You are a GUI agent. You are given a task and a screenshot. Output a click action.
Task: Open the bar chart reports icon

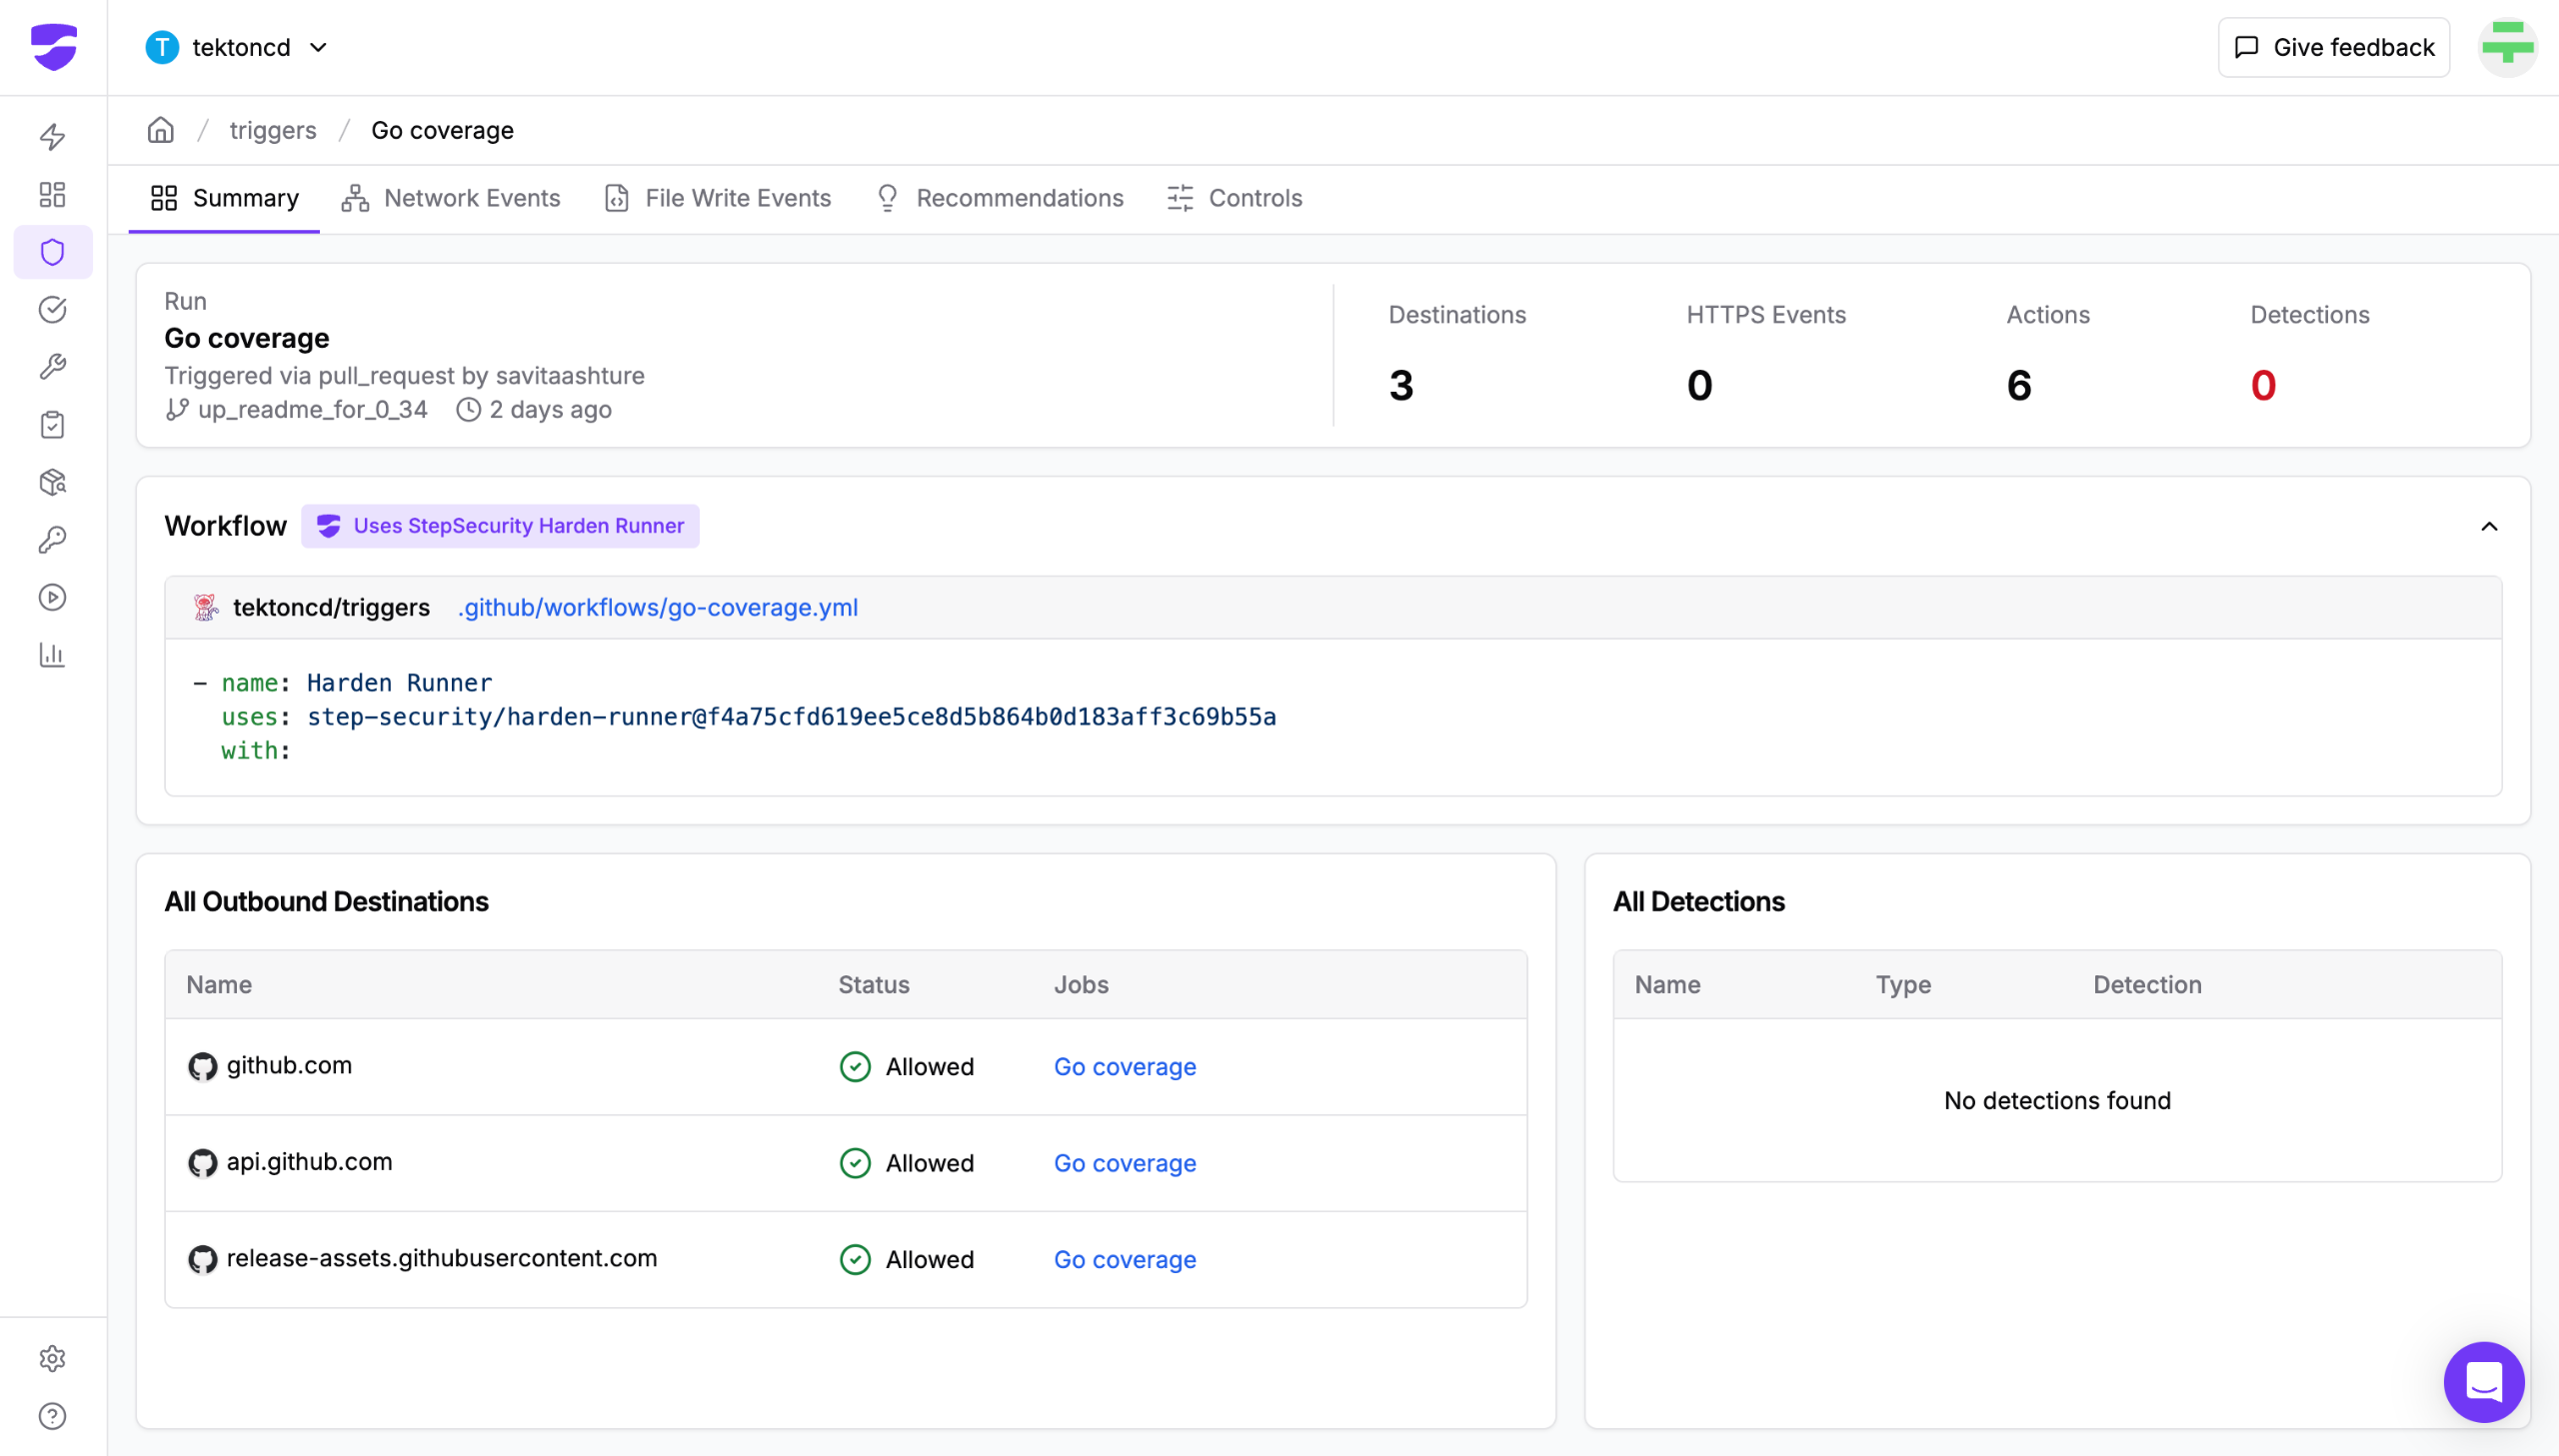tap(52, 655)
